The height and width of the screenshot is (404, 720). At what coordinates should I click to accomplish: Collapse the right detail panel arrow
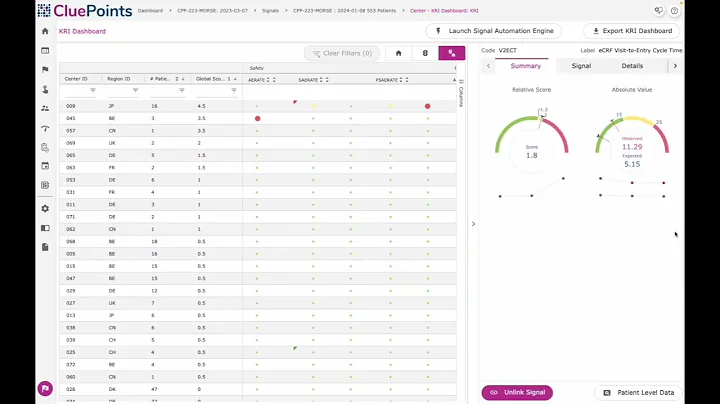(473, 224)
